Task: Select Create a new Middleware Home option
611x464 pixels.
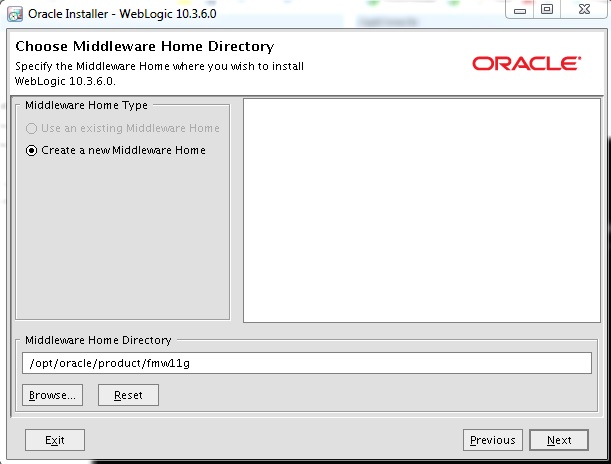Action: coord(32,150)
